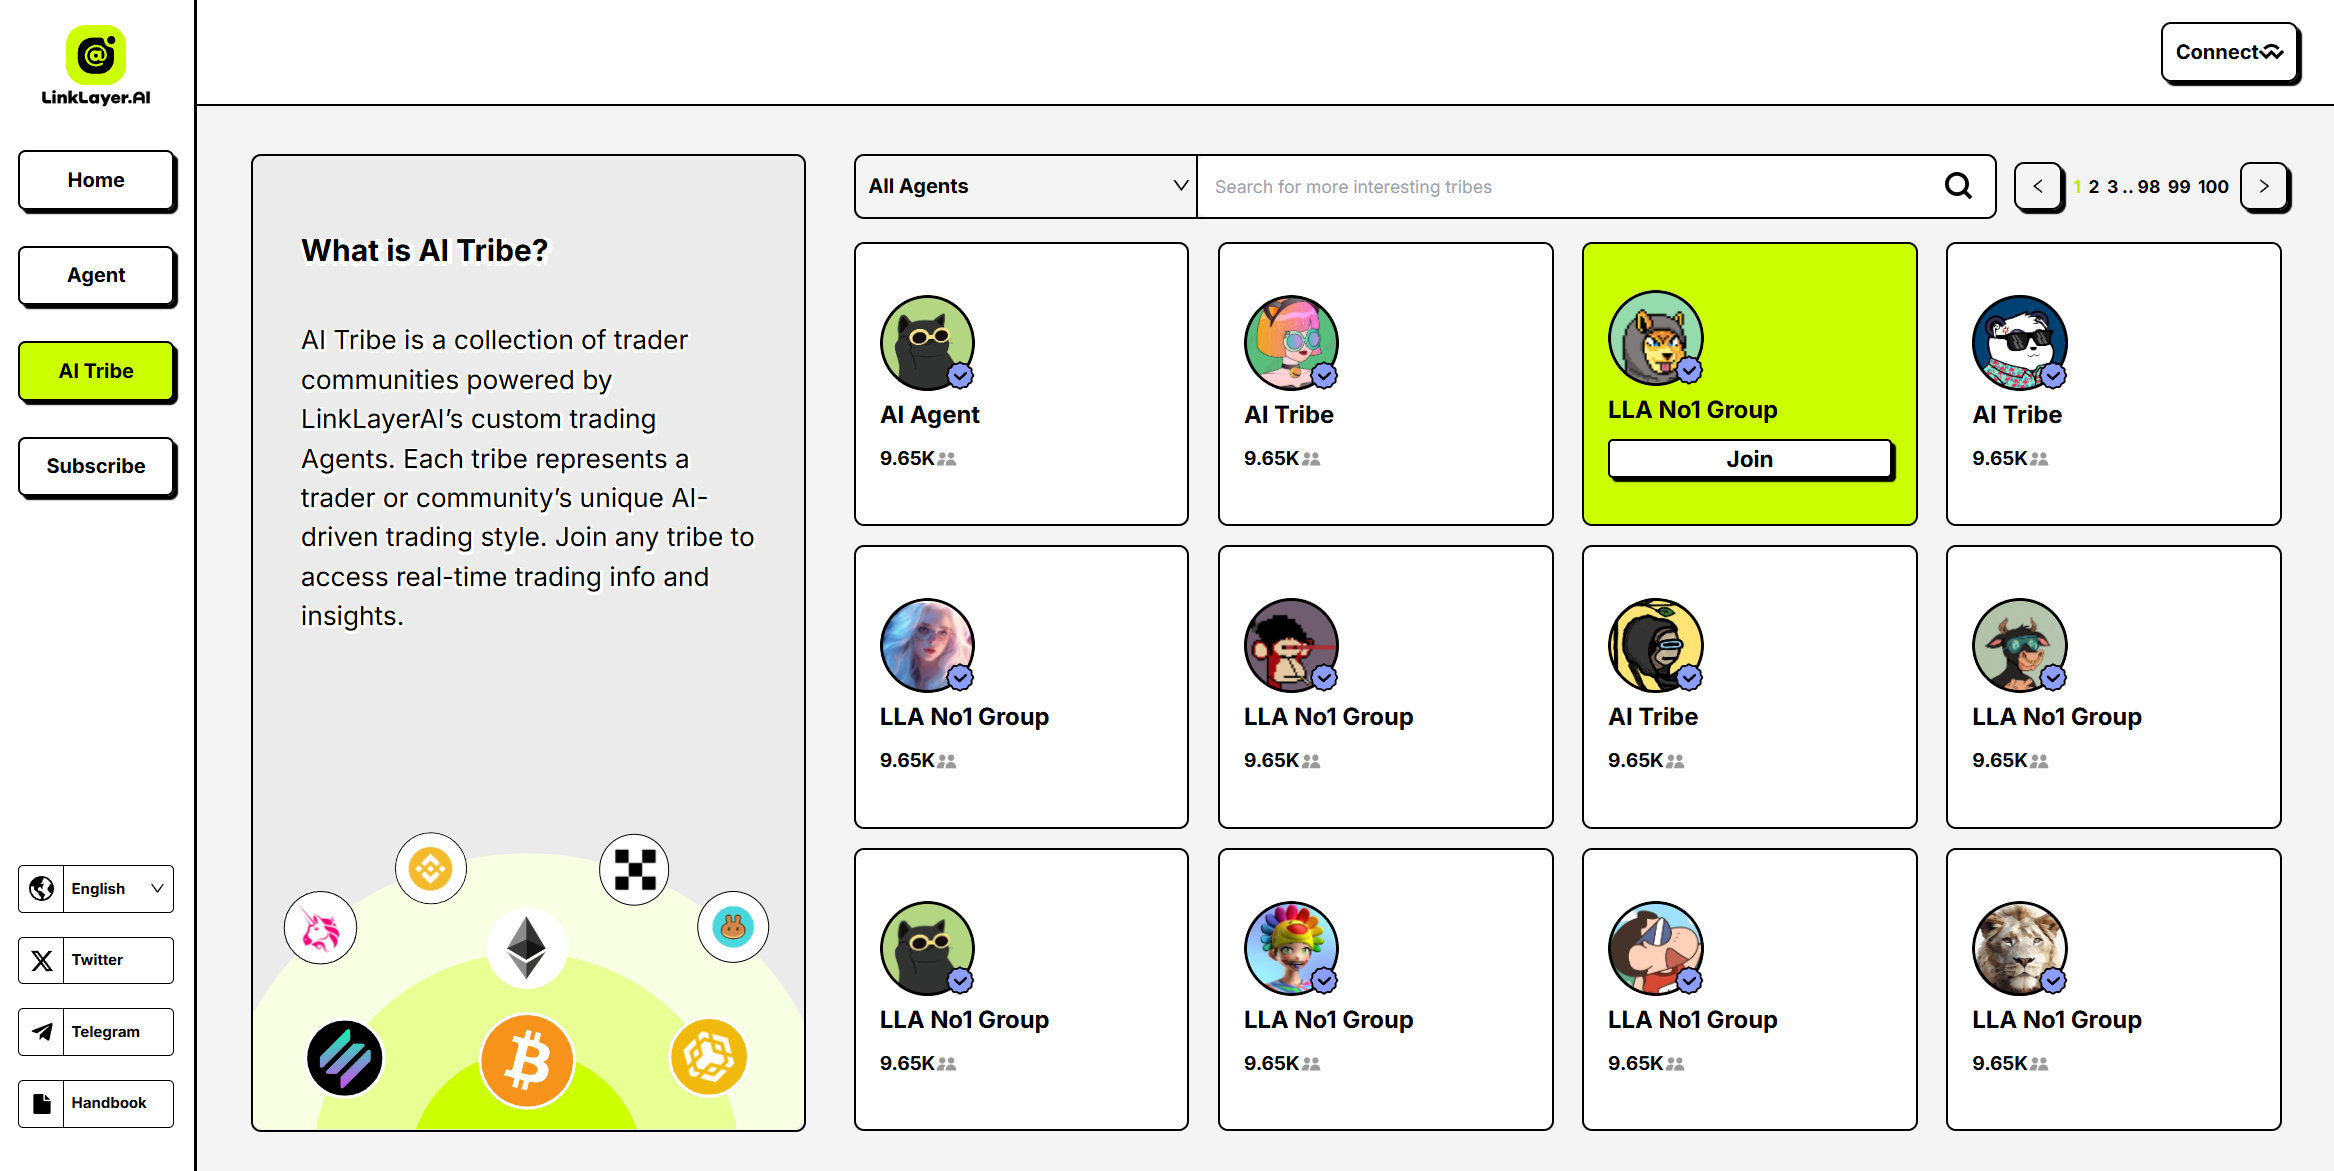Click the globe language icon
This screenshot has height=1171, width=2334.
click(x=41, y=888)
